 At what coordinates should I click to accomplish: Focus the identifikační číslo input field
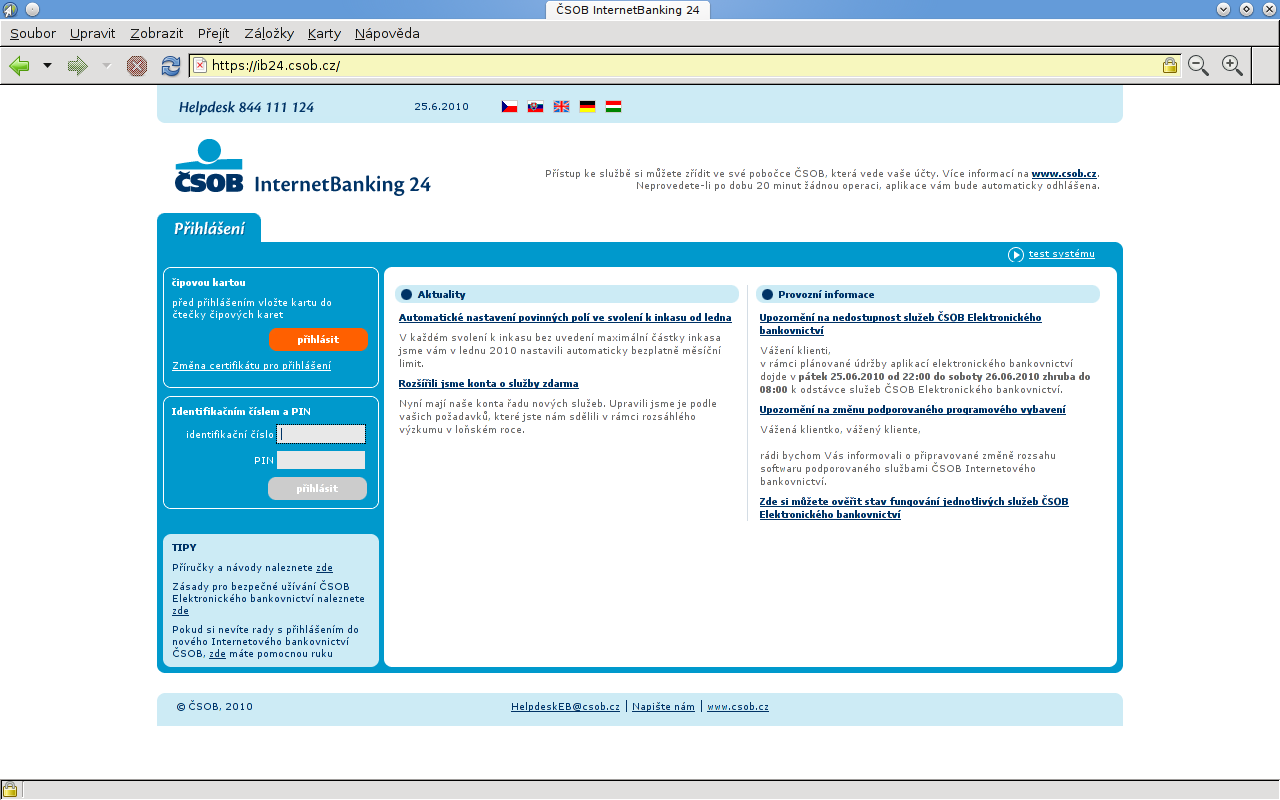tap(321, 434)
